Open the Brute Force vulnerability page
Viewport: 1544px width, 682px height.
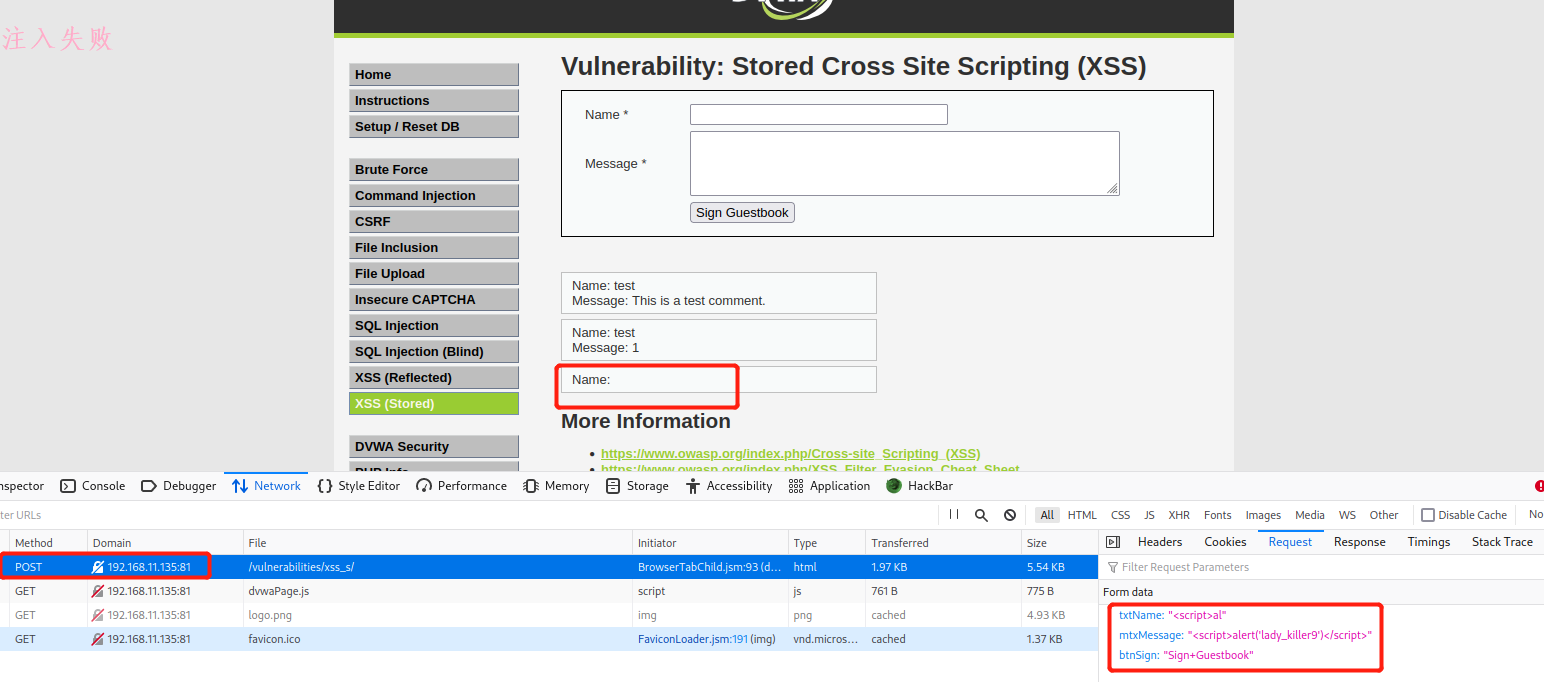pos(434,170)
